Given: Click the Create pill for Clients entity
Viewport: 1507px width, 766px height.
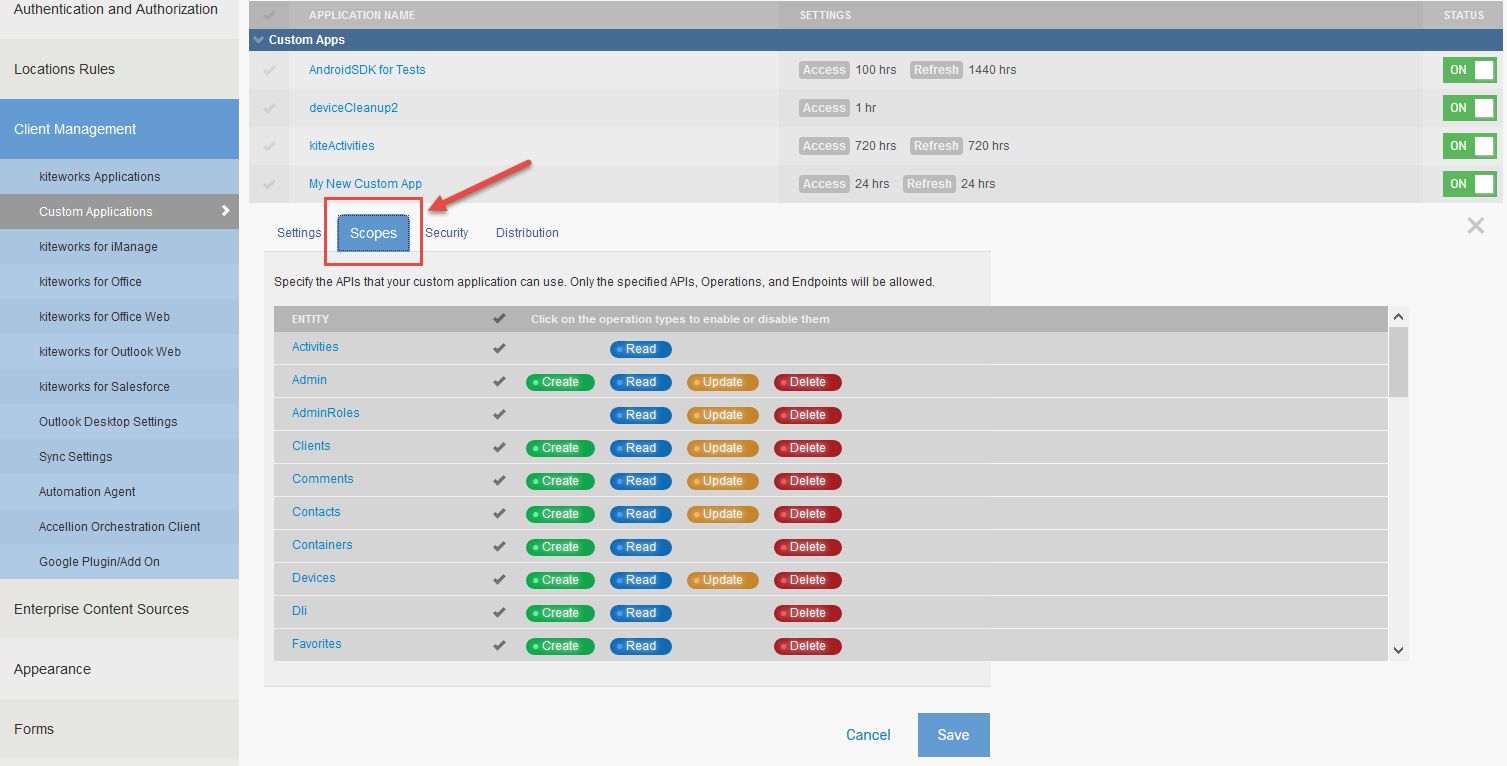Looking at the screenshot, I should (560, 448).
